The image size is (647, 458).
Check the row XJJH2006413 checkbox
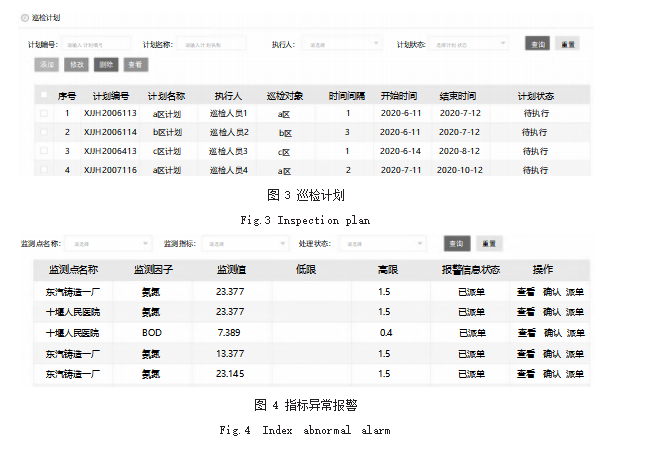click(x=44, y=151)
